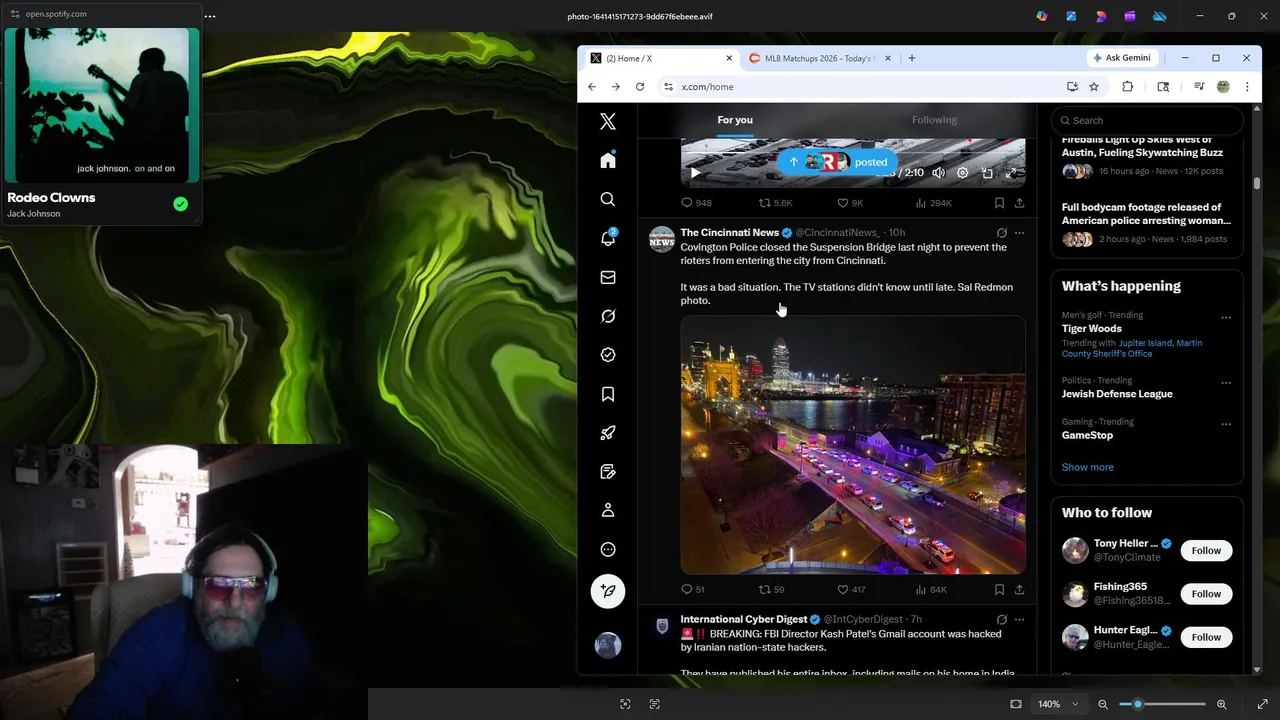Open Chrome three-dot menu
The height and width of the screenshot is (720, 1280).
click(x=1247, y=87)
